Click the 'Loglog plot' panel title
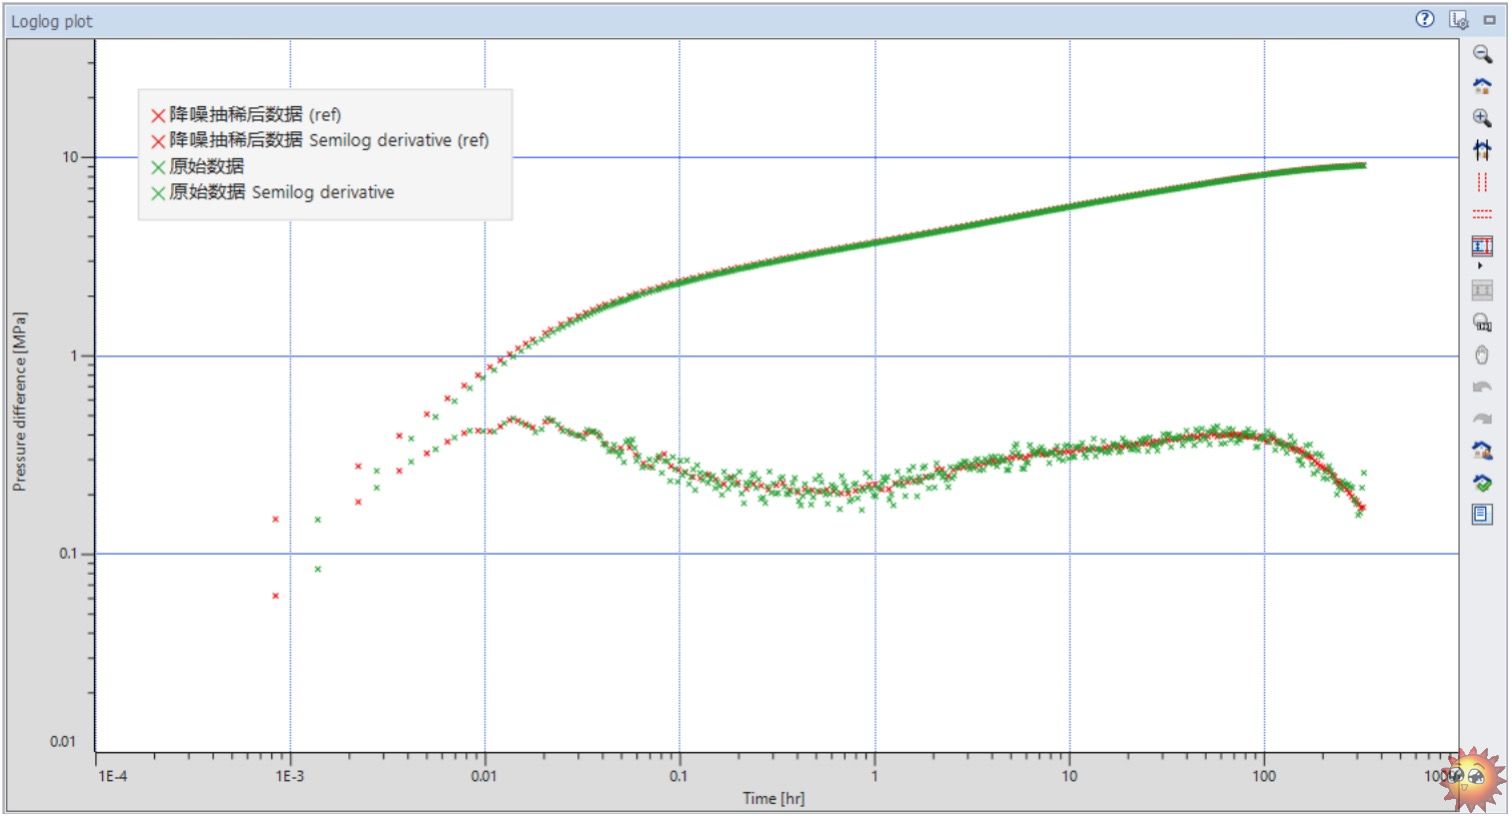The height and width of the screenshot is (818, 1512). 51,21
